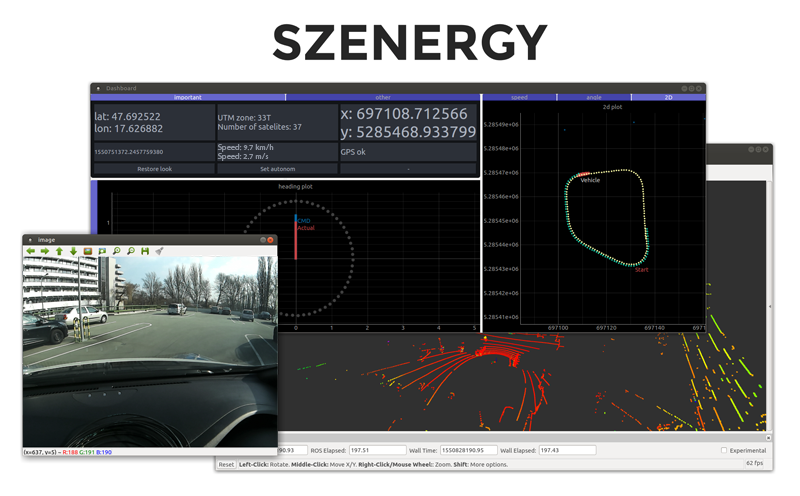800x496 pixels.
Task: Open the image window's title bar menu dot
Action: point(30,240)
